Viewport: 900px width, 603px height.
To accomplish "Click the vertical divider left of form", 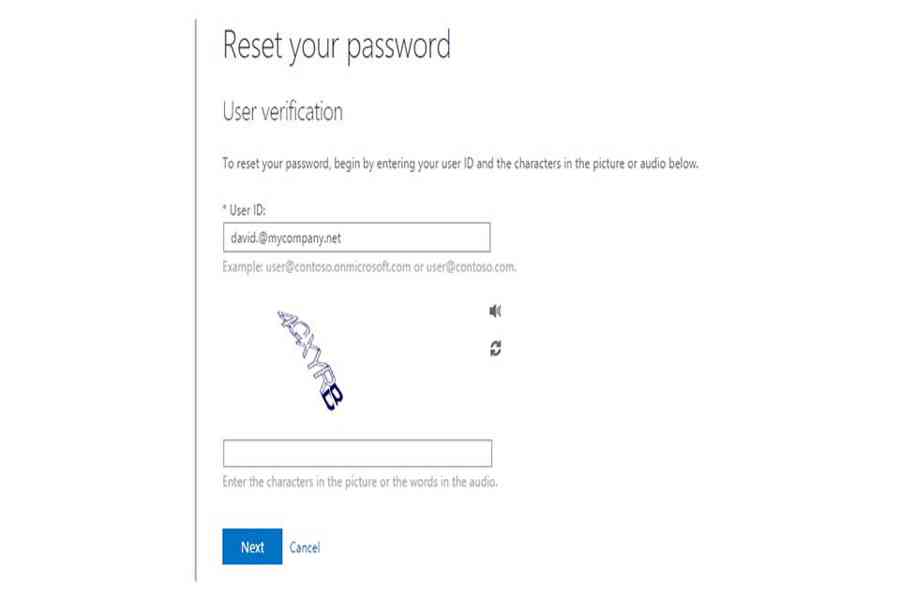I will 195,300.
